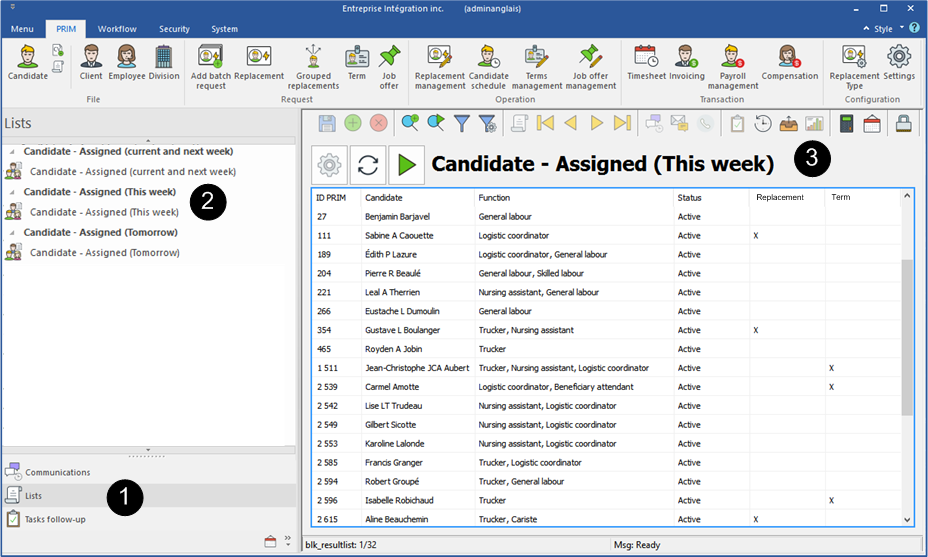Refresh the Candidate - Assigned list

tap(368, 165)
